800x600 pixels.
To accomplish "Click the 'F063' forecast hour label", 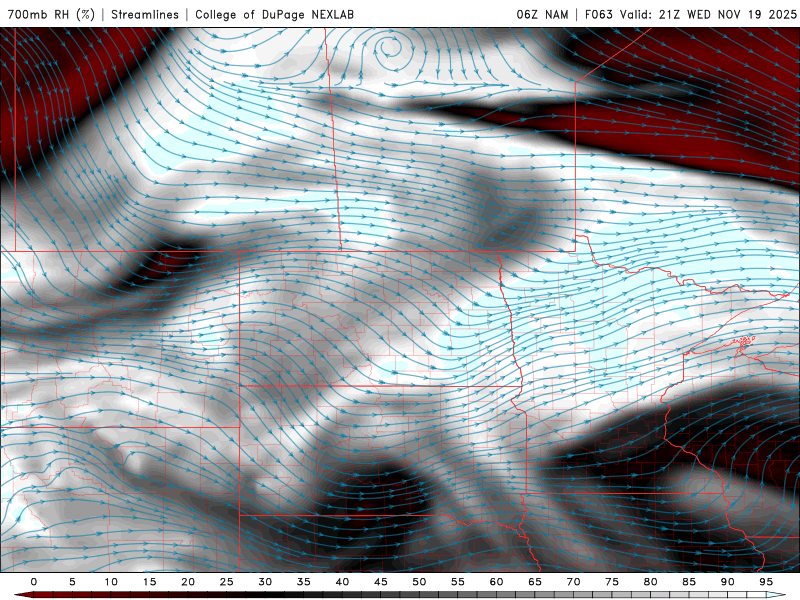I will coord(598,14).
